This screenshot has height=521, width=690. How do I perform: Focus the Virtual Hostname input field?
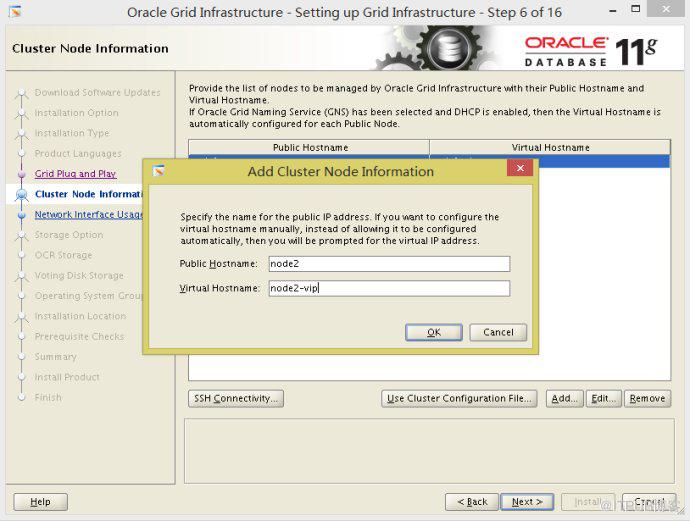pyautogui.click(x=389, y=288)
